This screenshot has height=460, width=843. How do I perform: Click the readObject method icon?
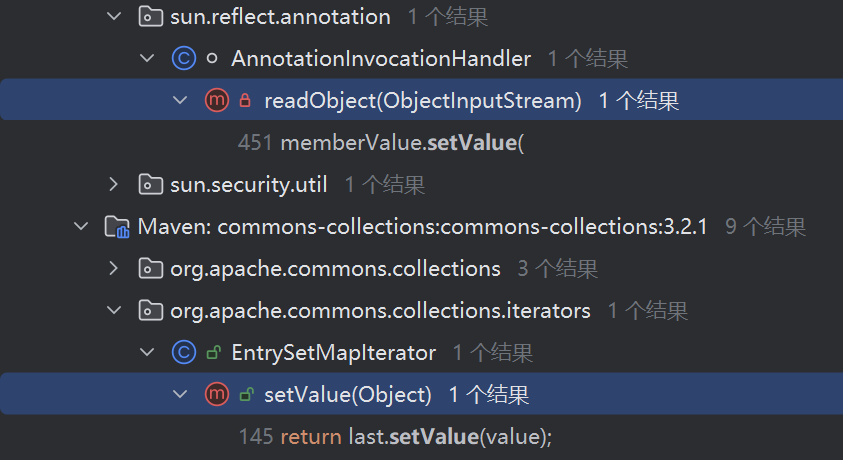click(217, 100)
